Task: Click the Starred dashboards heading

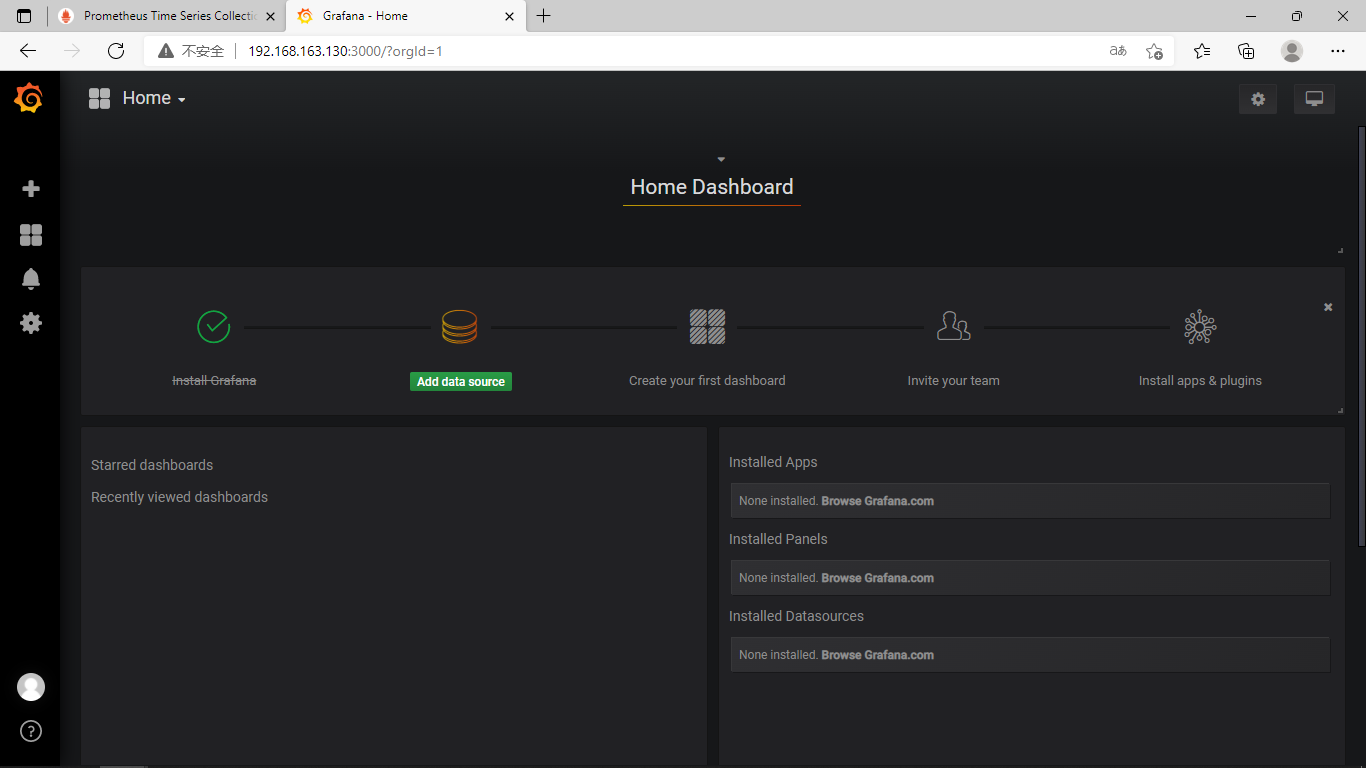Action: click(x=152, y=465)
